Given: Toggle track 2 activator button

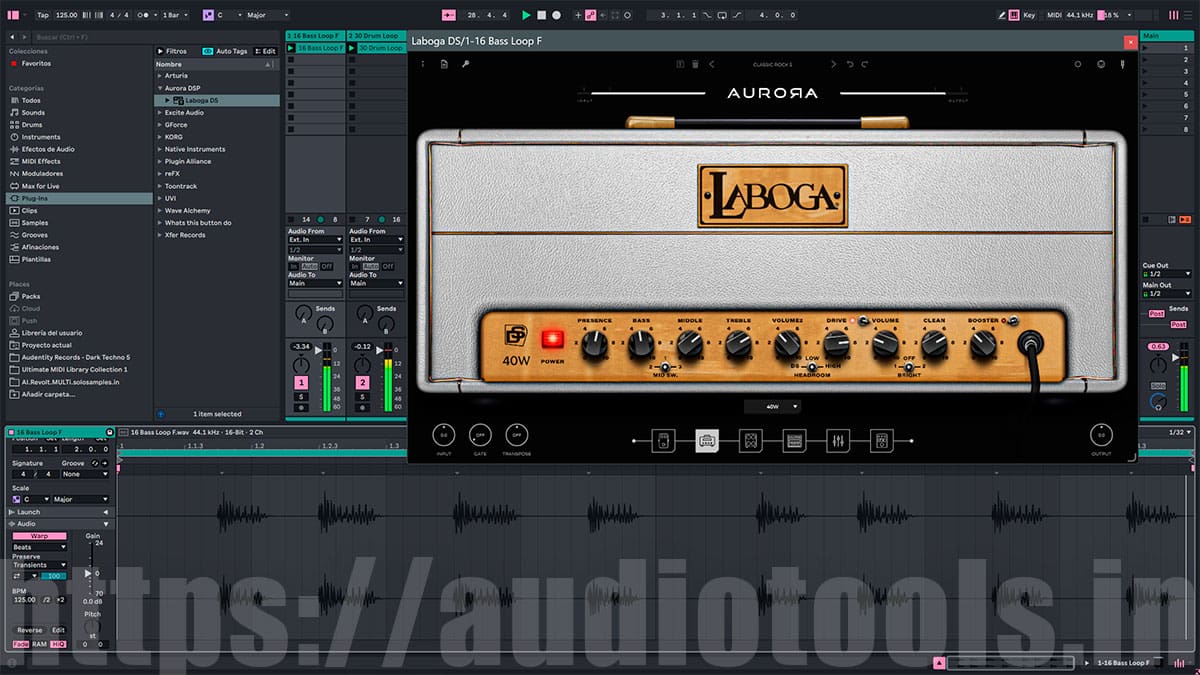Looking at the screenshot, I should (x=362, y=383).
